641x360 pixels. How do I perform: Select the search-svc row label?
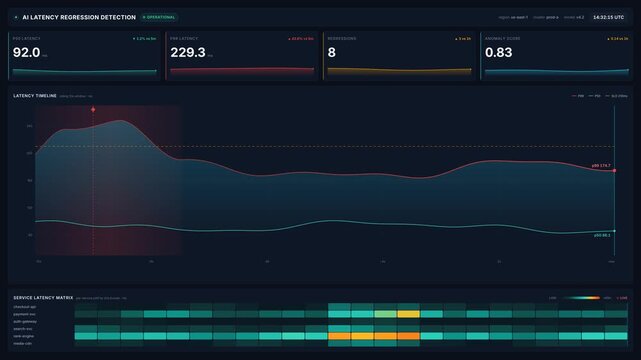(23, 329)
